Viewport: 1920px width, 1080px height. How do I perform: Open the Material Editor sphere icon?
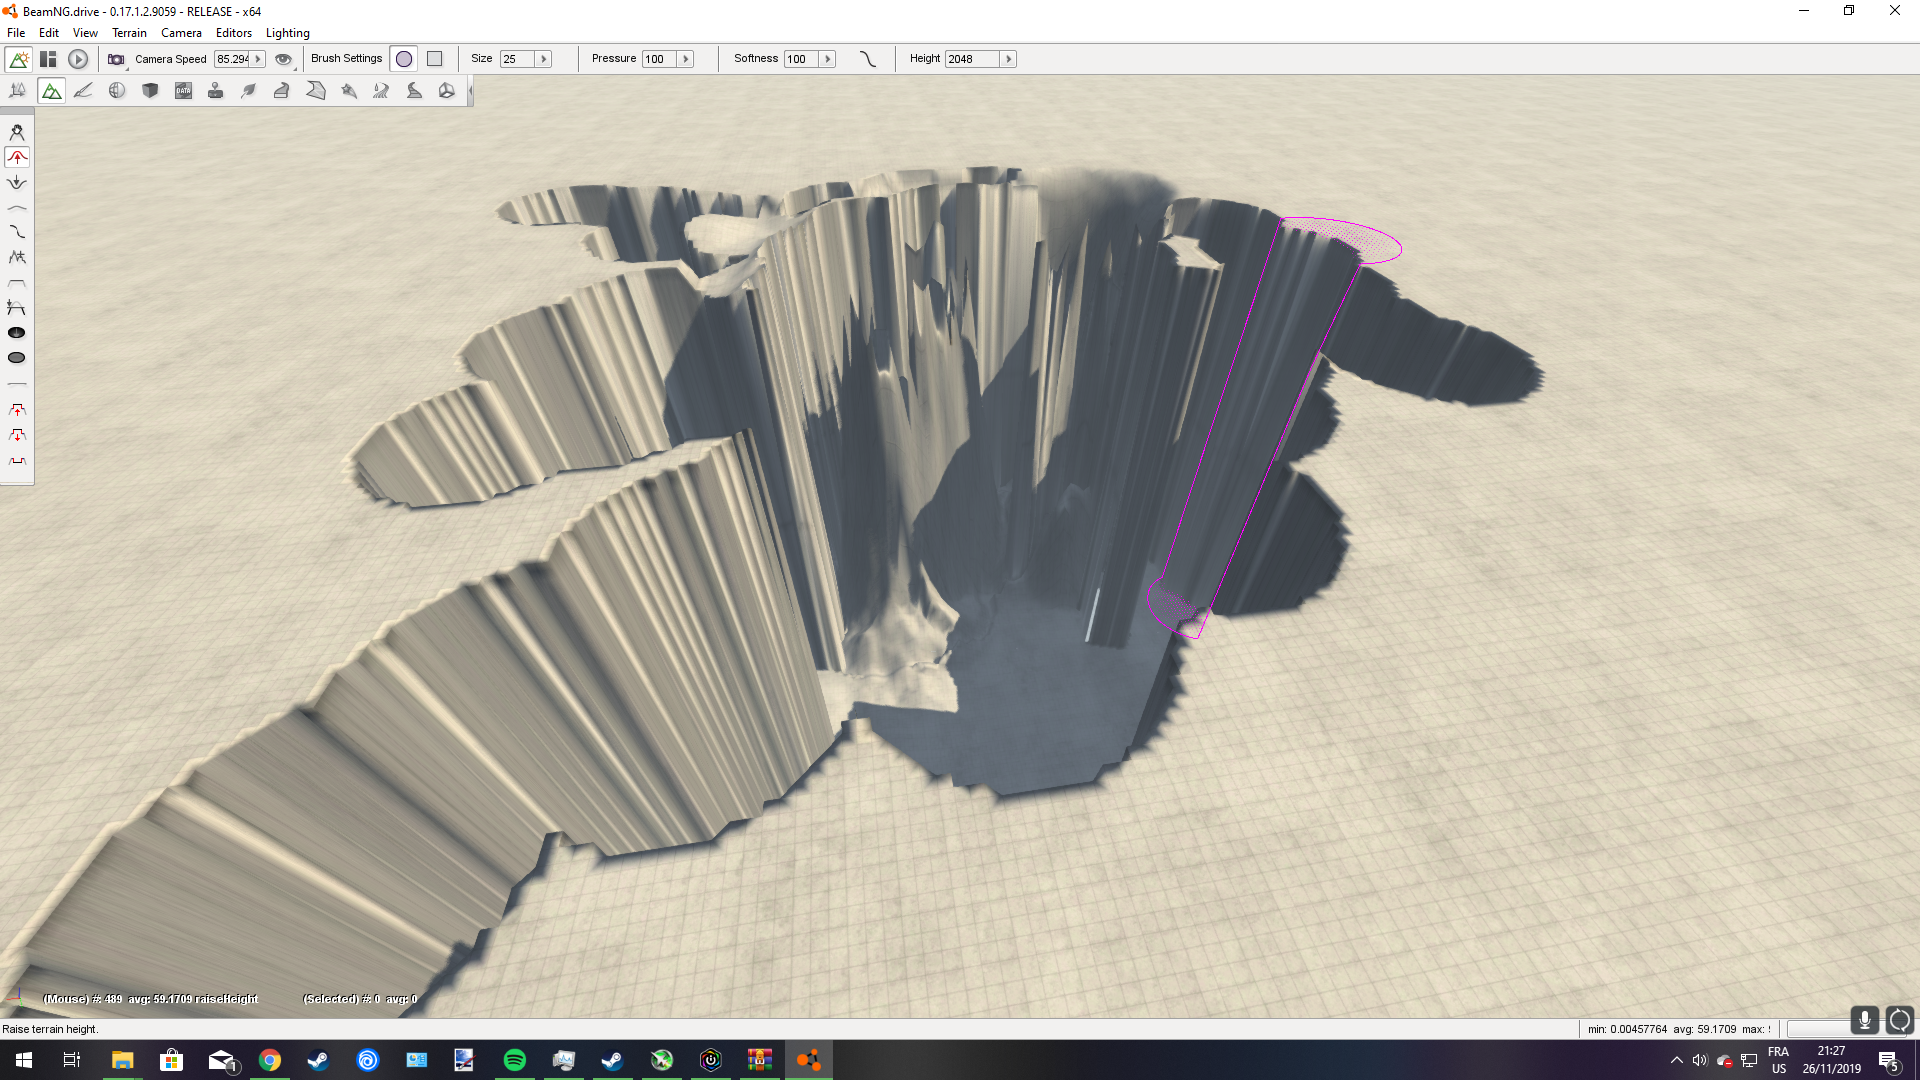pos(117,91)
